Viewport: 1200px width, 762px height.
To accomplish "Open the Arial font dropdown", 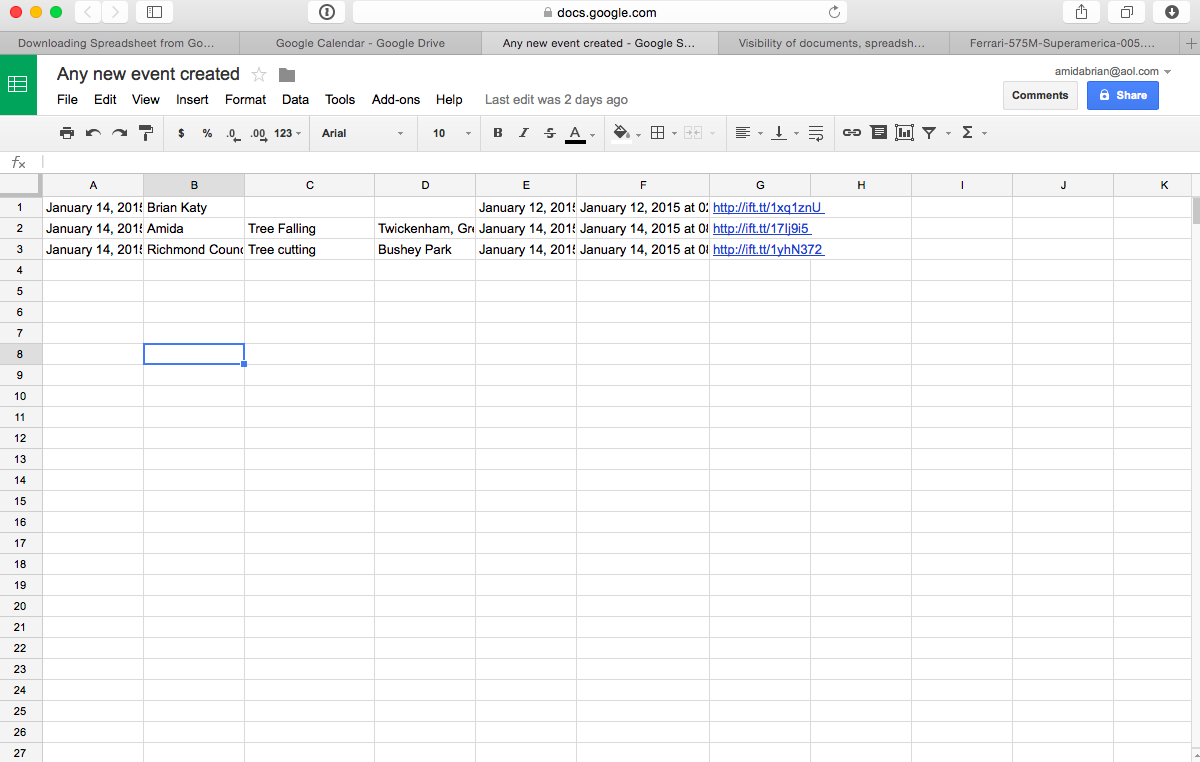I will (x=363, y=133).
